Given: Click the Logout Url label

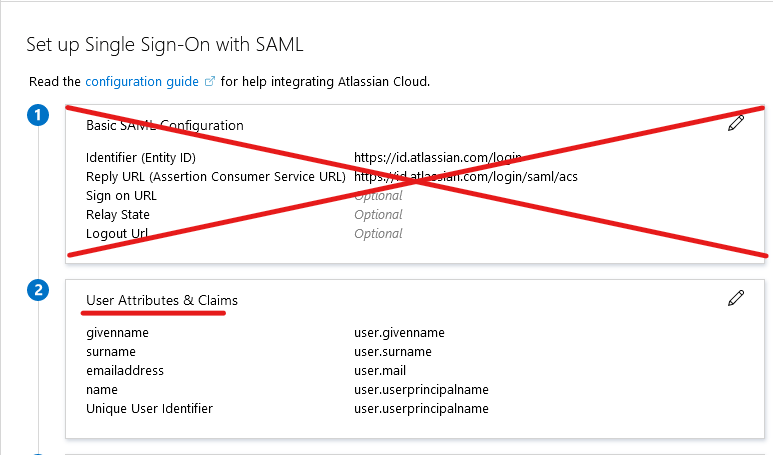Looking at the screenshot, I should tap(118, 234).
